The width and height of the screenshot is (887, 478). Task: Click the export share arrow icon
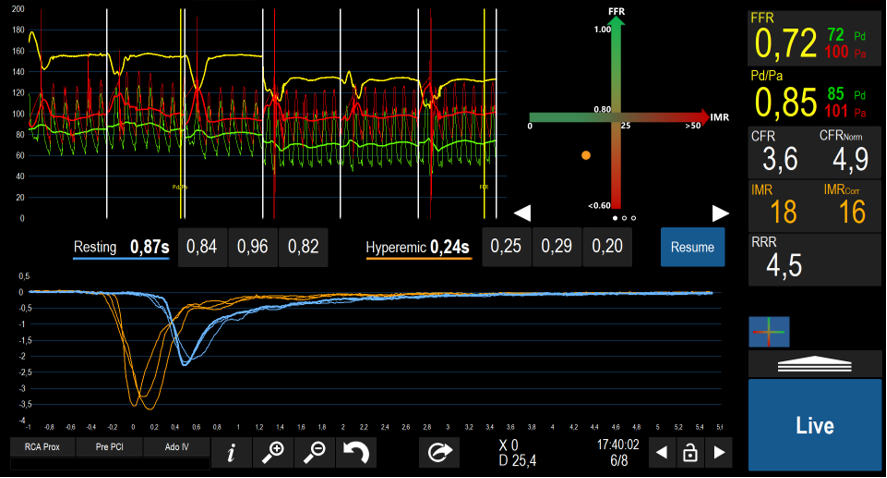pyautogui.click(x=439, y=453)
